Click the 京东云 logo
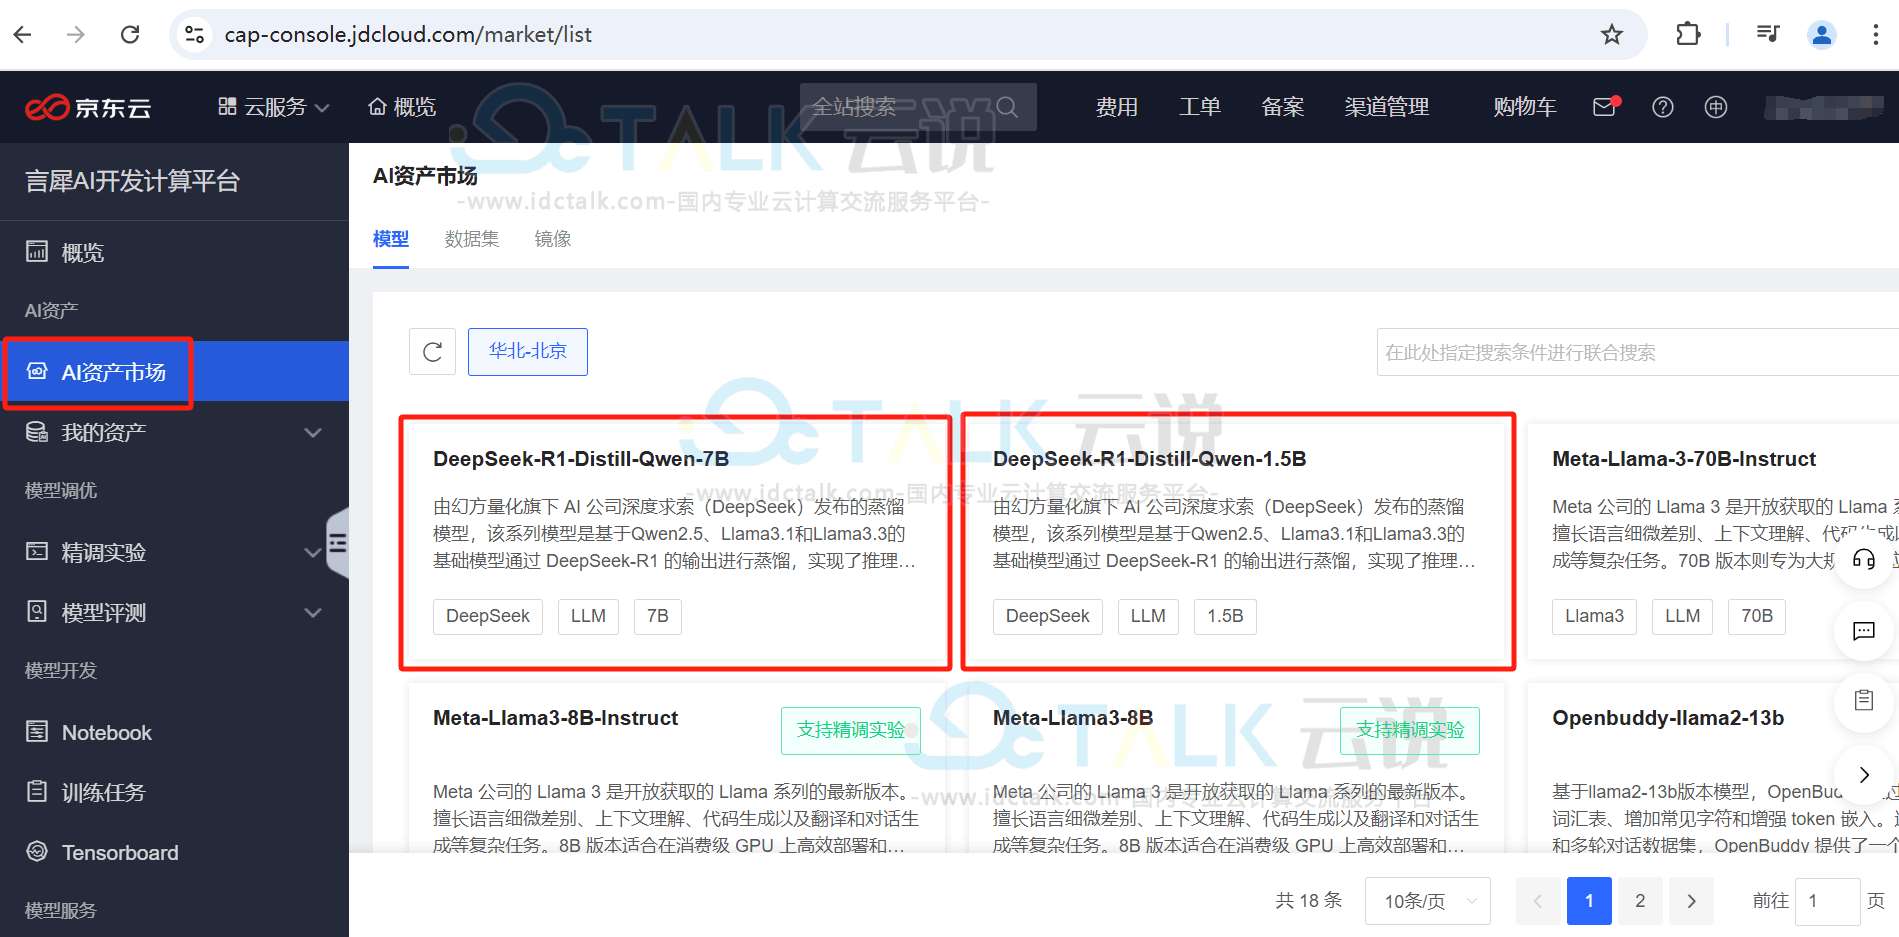Viewport: 1899px width, 937px height. click(x=88, y=107)
